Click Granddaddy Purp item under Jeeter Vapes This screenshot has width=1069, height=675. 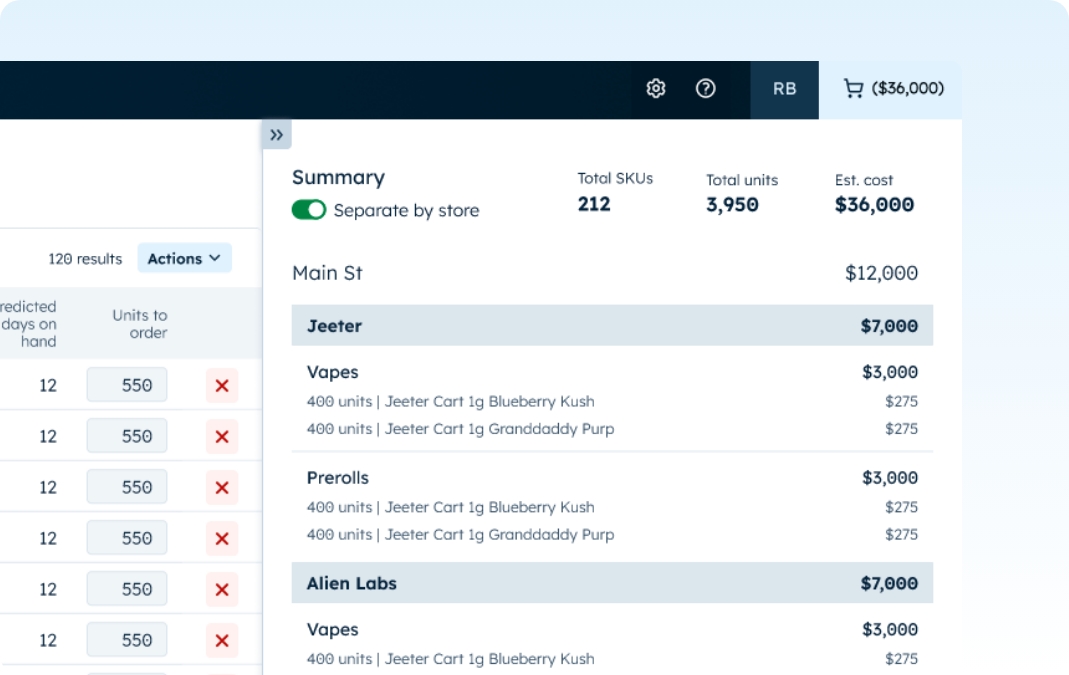click(x=460, y=429)
